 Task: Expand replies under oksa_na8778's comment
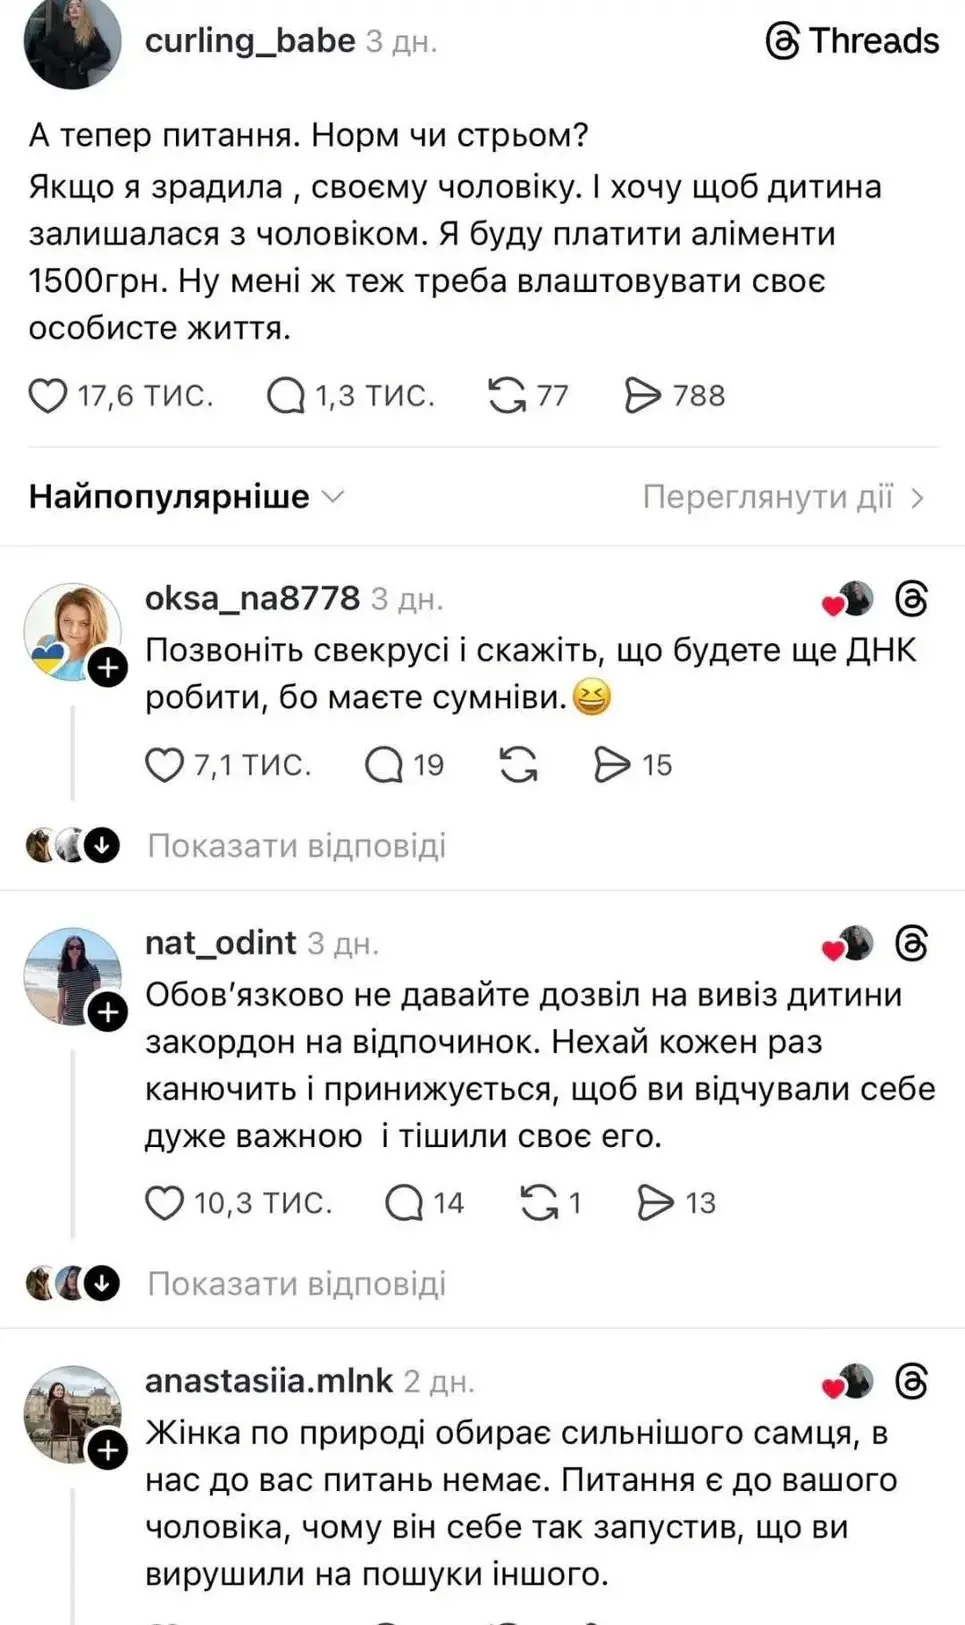pos(296,846)
